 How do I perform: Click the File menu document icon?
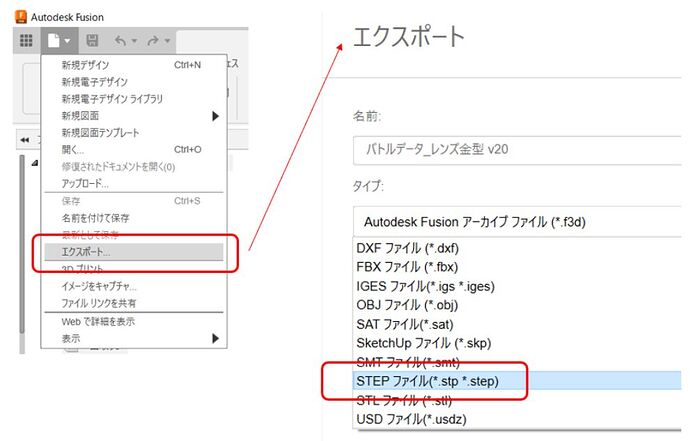tap(54, 40)
